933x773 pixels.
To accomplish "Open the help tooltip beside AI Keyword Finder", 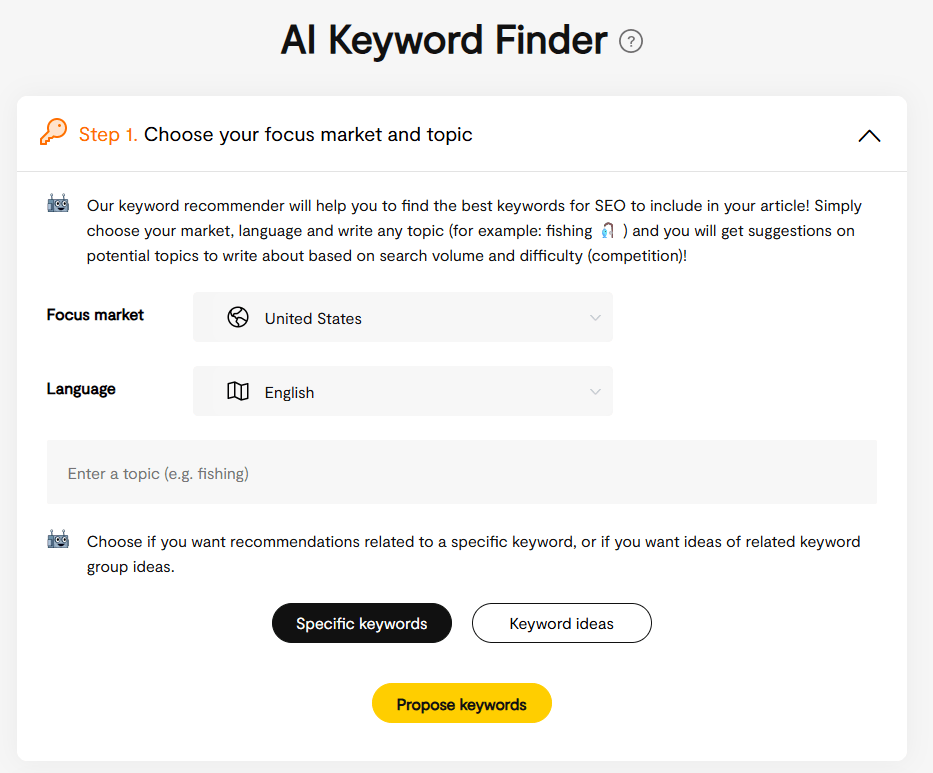I will pyautogui.click(x=631, y=41).
